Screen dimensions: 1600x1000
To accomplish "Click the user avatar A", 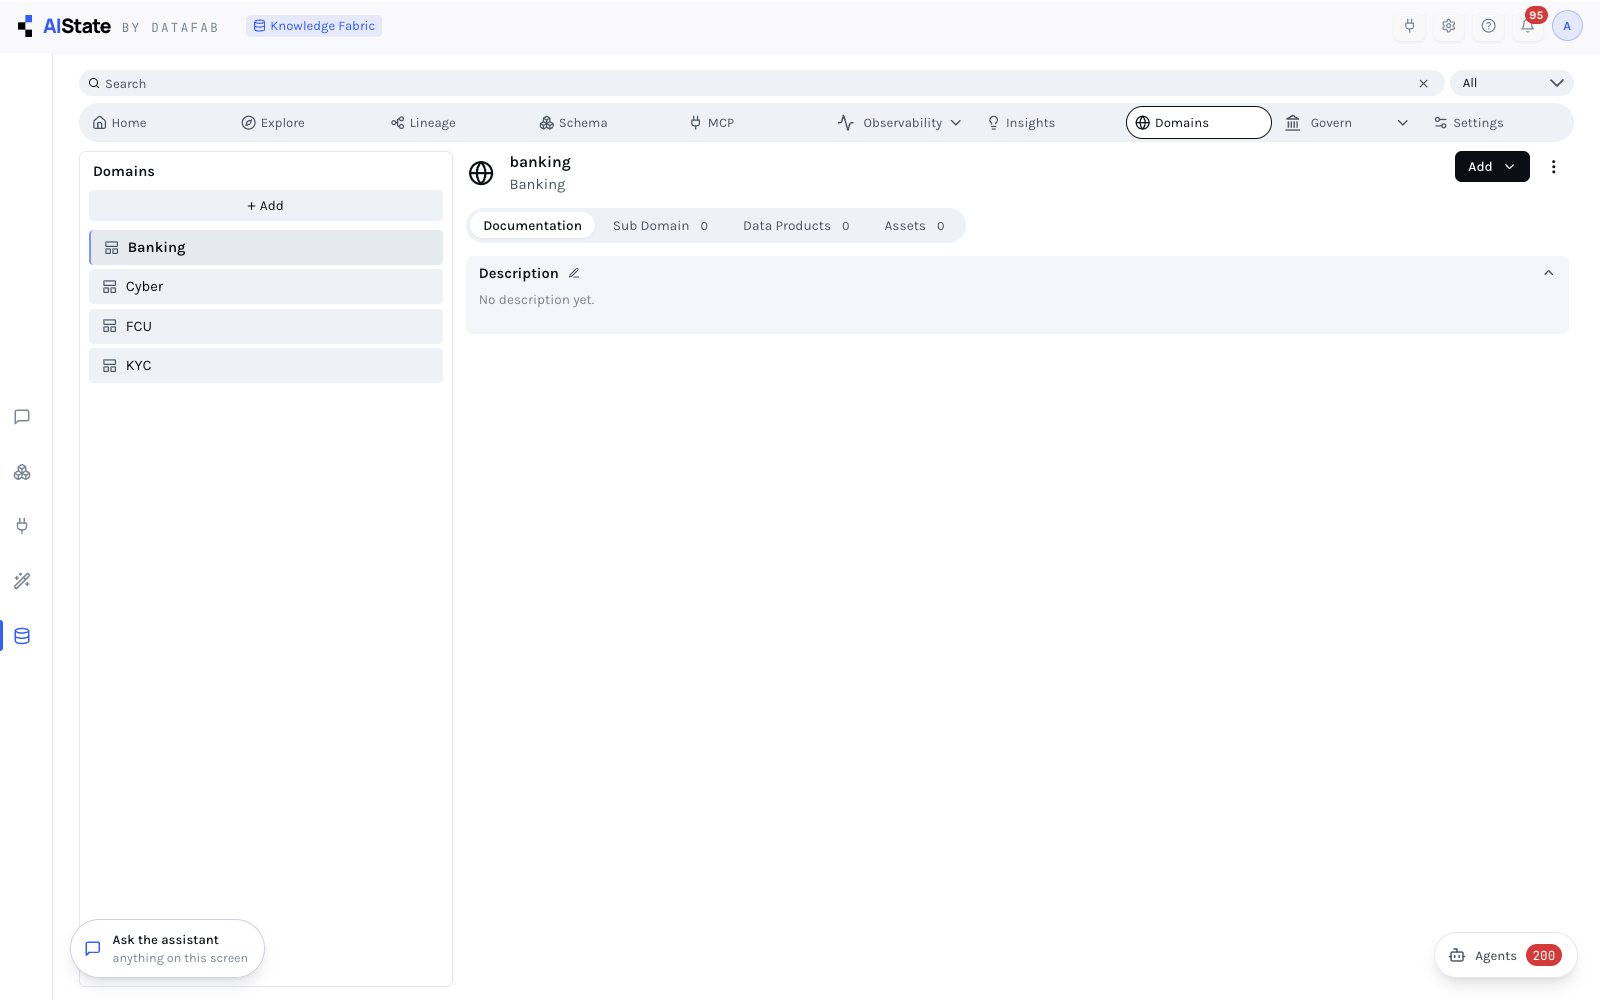I will [x=1567, y=26].
